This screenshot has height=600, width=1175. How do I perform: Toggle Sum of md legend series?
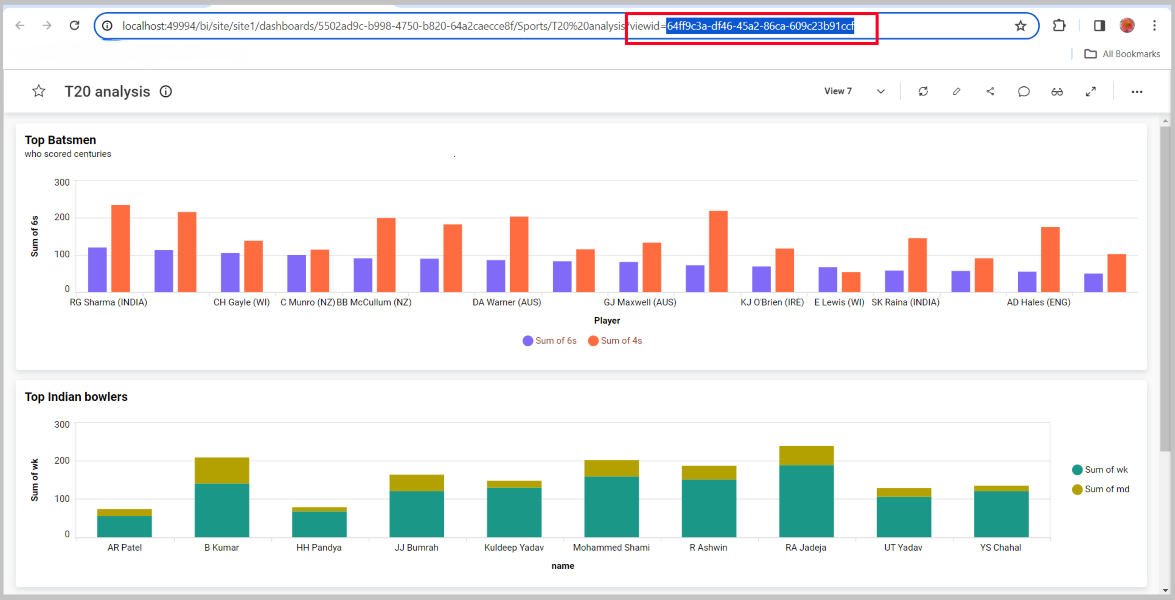click(1099, 489)
